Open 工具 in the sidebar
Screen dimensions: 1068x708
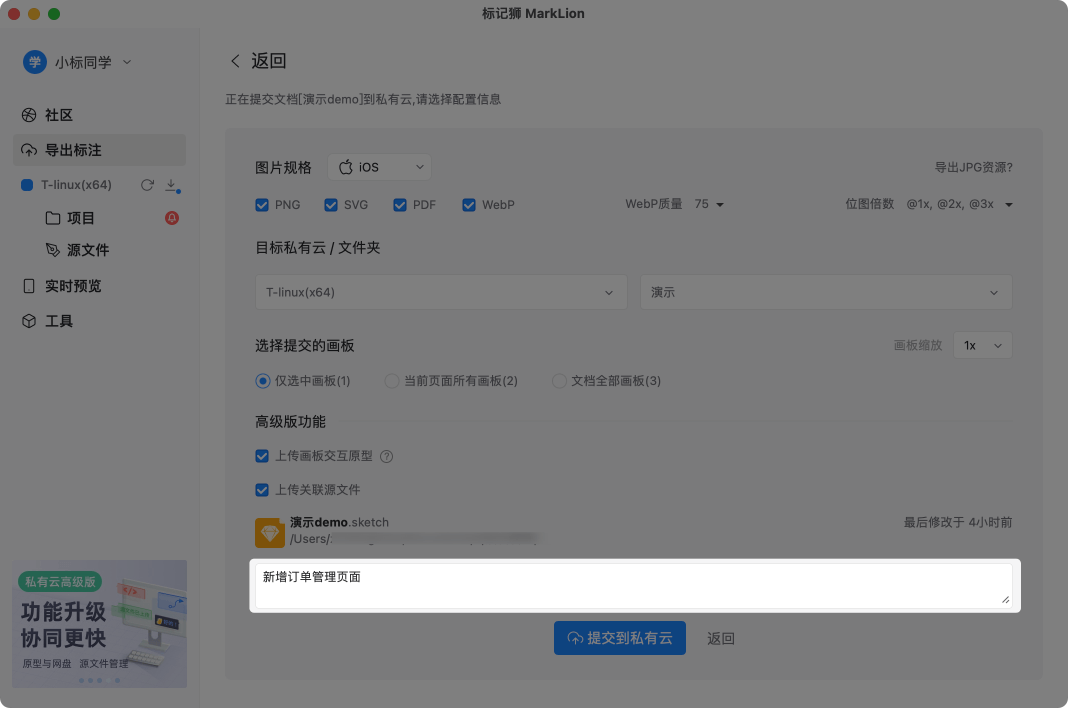[x=58, y=321]
